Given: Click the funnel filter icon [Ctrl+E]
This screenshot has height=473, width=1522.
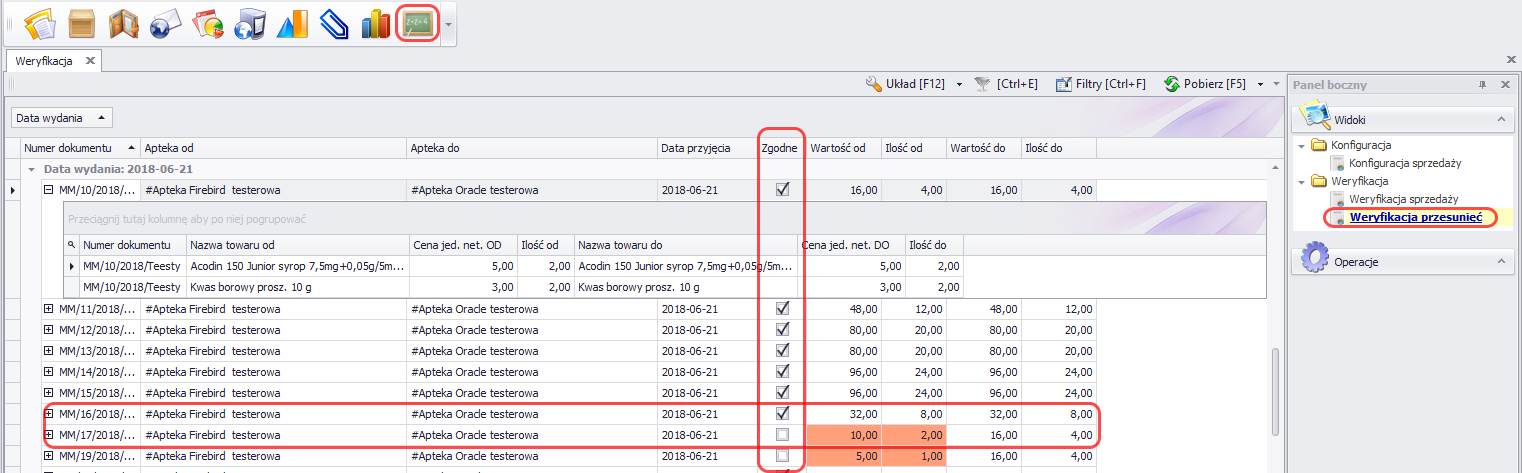Looking at the screenshot, I should pos(984,85).
